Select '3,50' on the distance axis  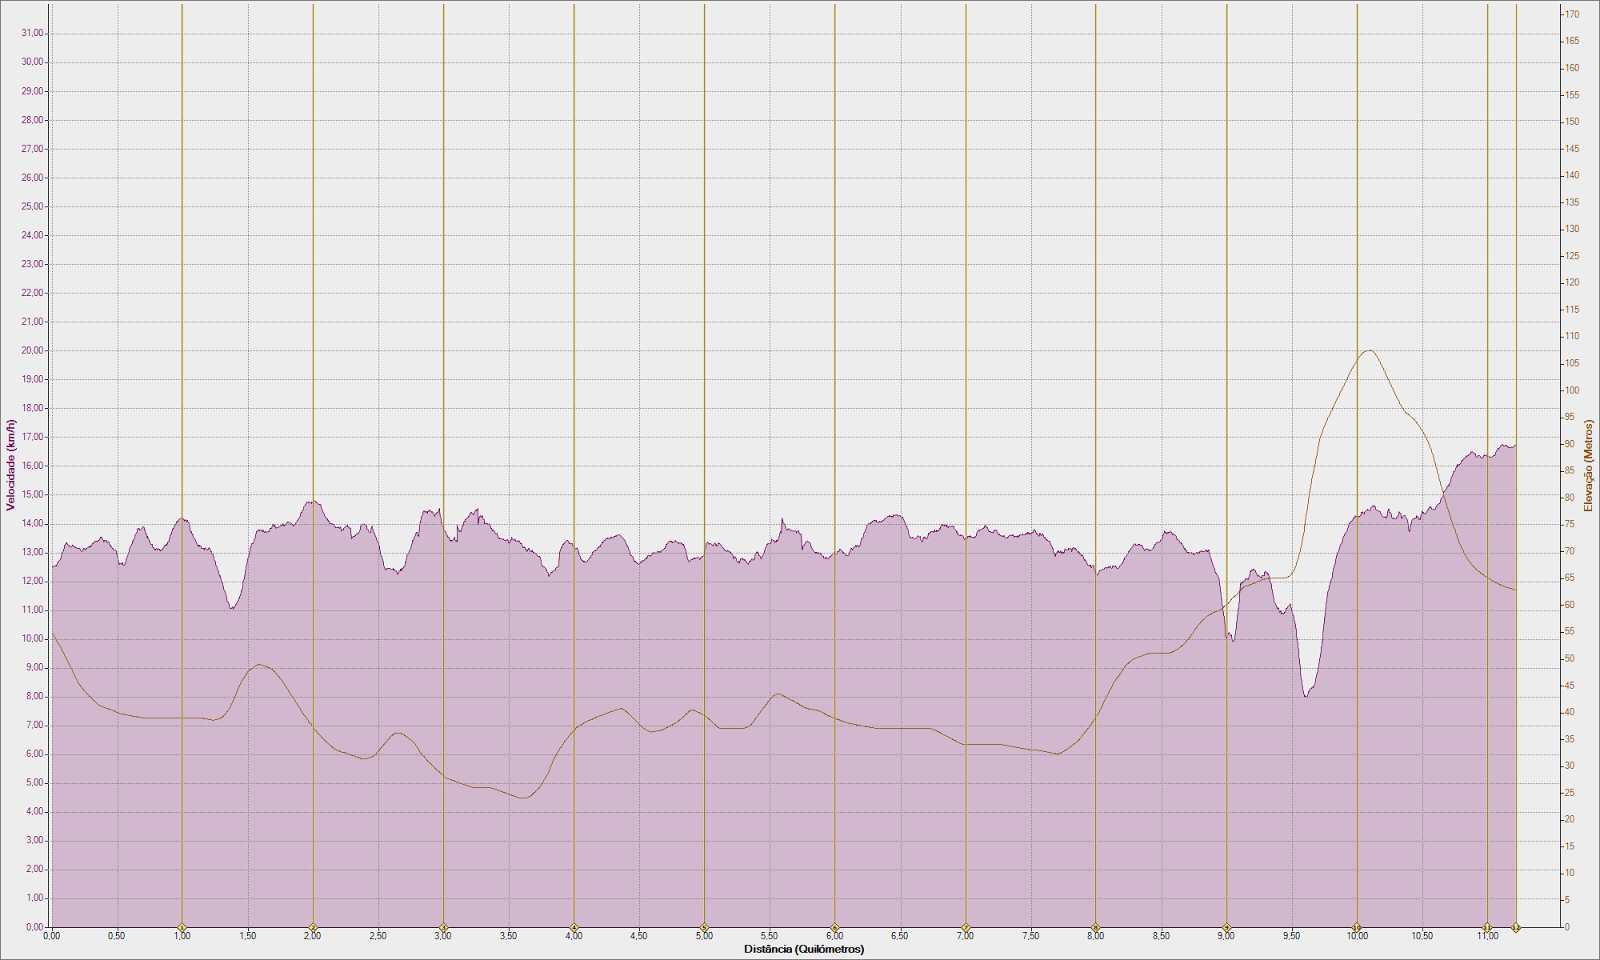click(509, 937)
